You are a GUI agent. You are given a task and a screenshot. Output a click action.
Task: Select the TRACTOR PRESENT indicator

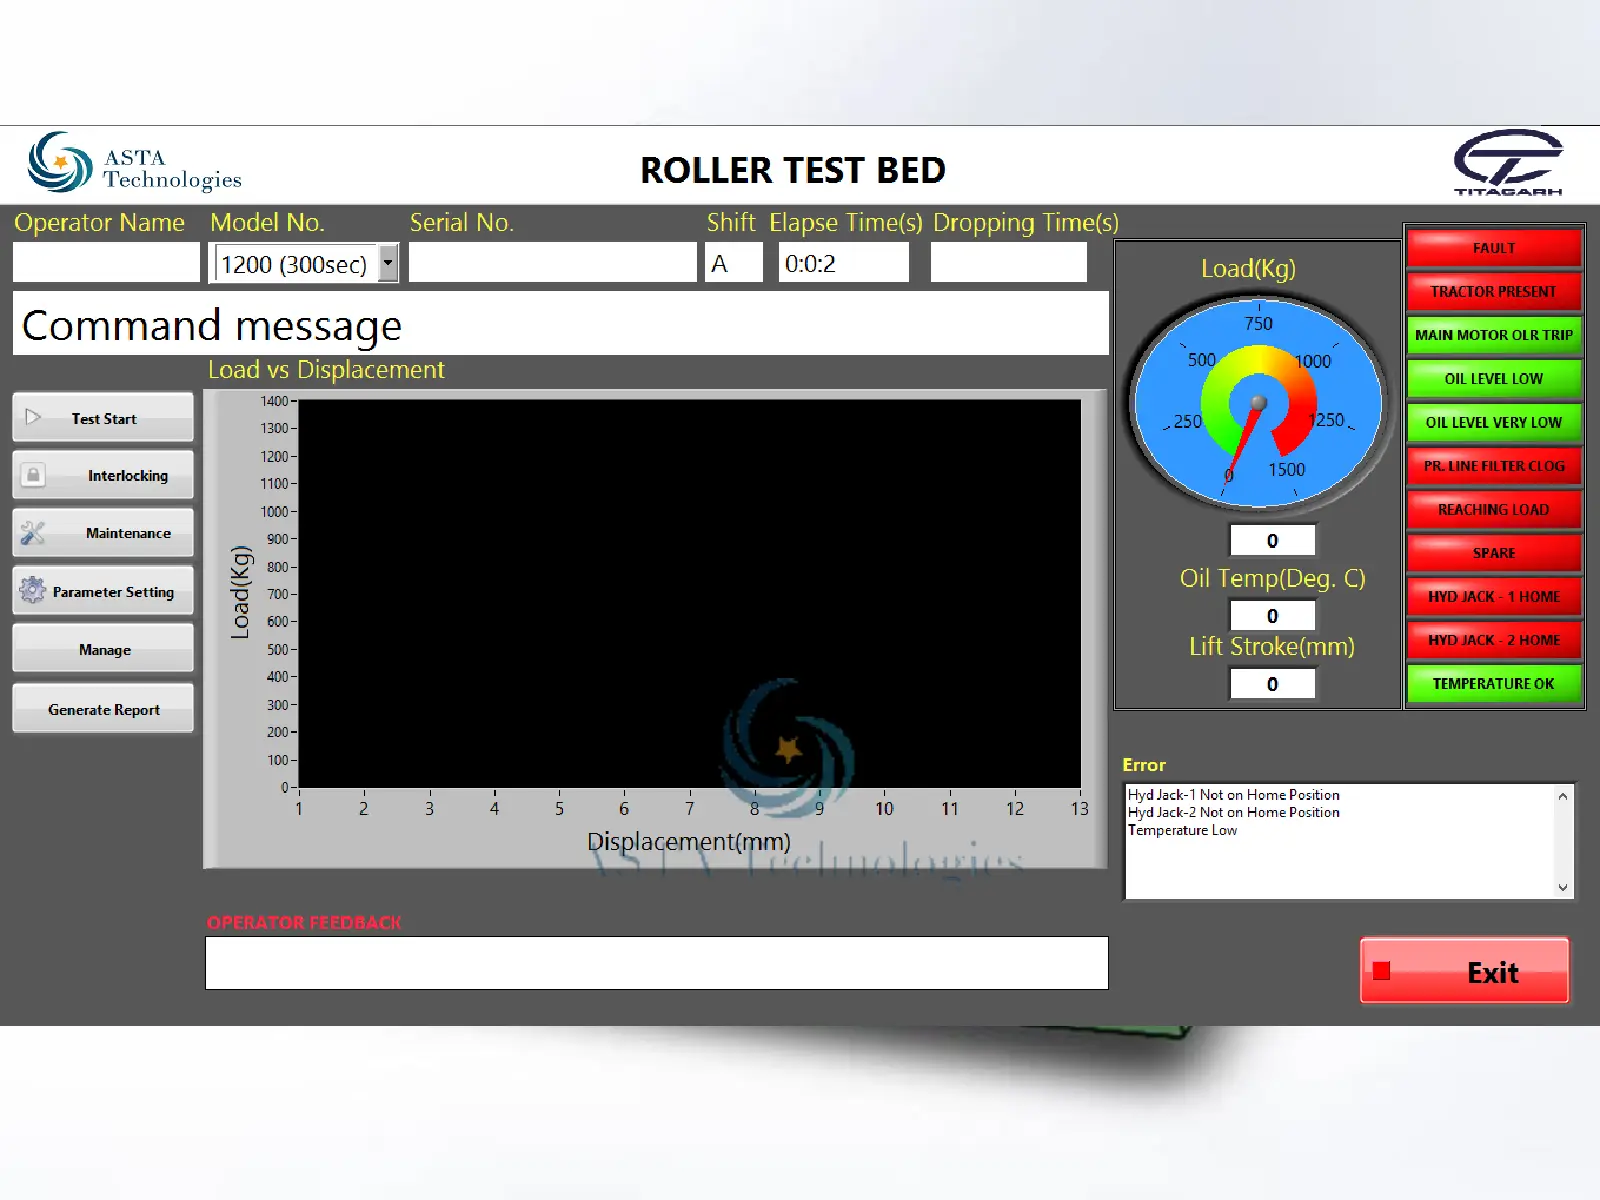point(1493,292)
